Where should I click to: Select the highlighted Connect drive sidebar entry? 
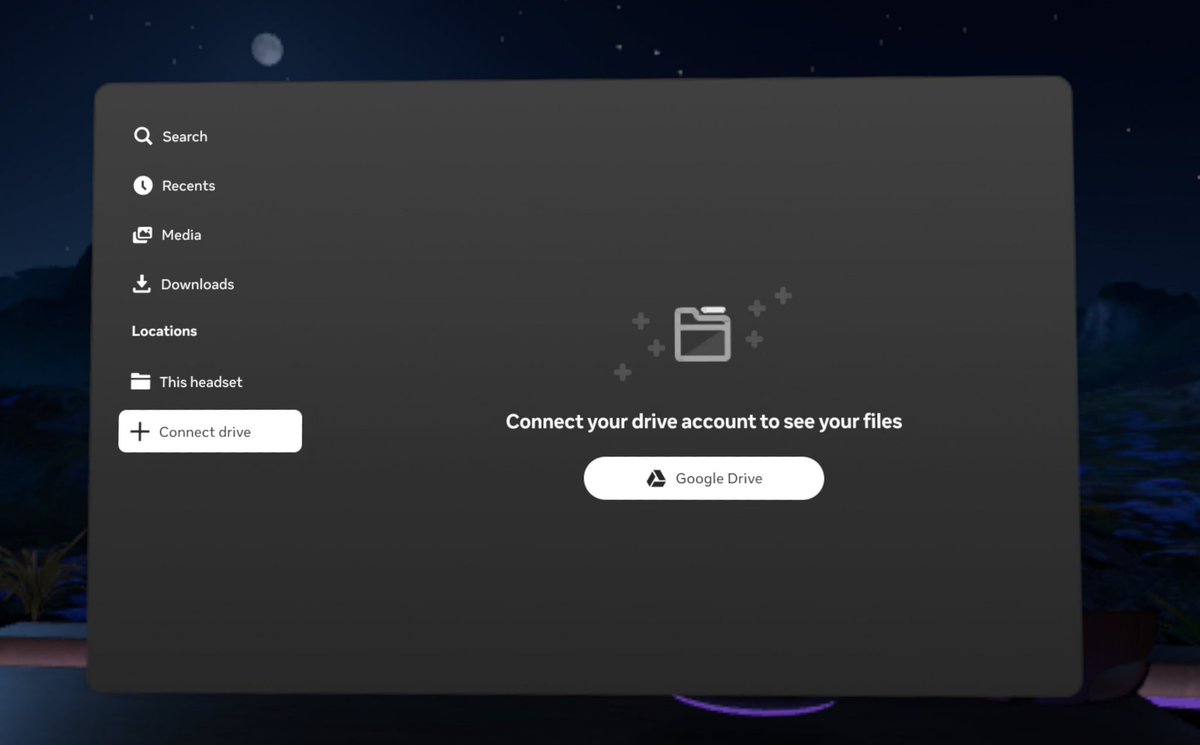point(210,431)
